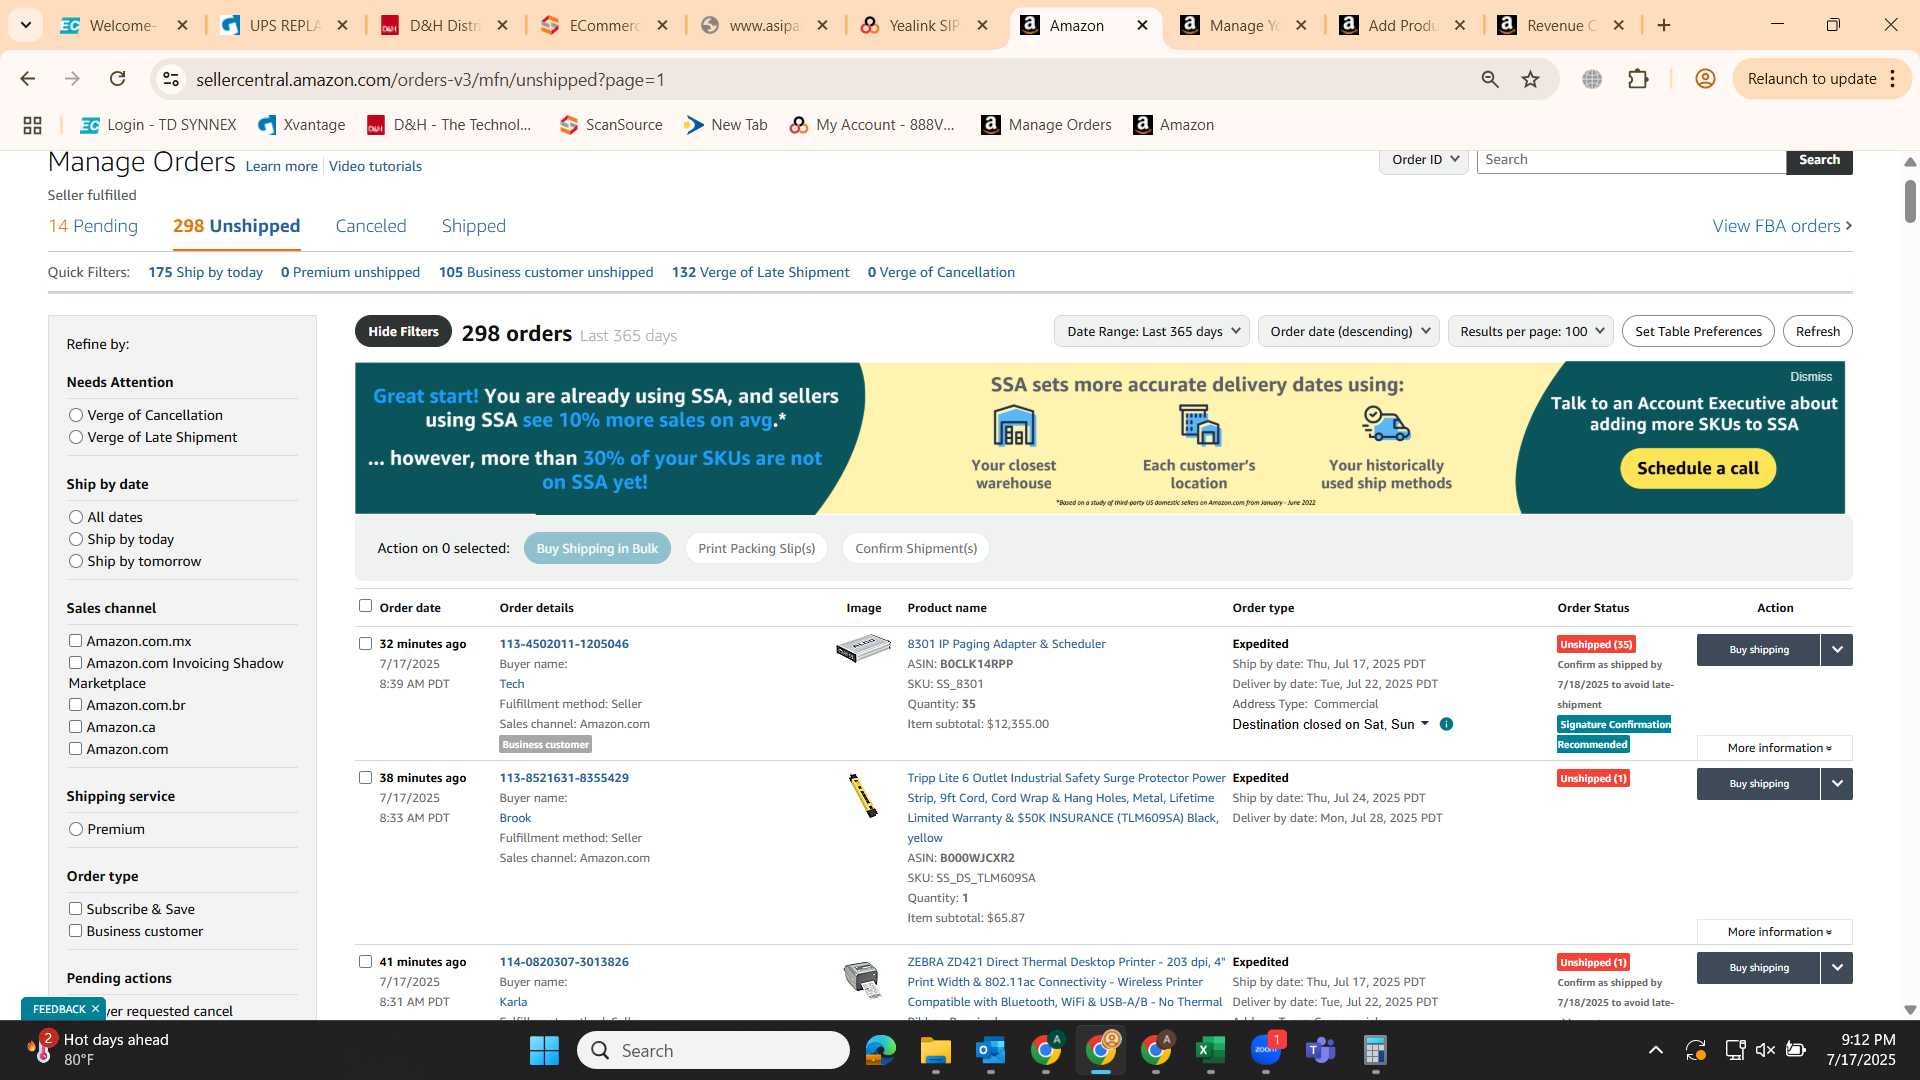Open View FBA orders link
The height and width of the screenshot is (1080, 1920).
tap(1782, 226)
